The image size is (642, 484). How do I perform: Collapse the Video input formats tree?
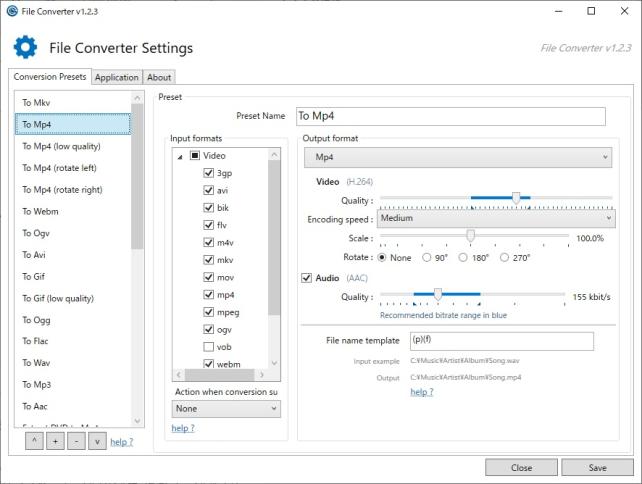(x=180, y=156)
